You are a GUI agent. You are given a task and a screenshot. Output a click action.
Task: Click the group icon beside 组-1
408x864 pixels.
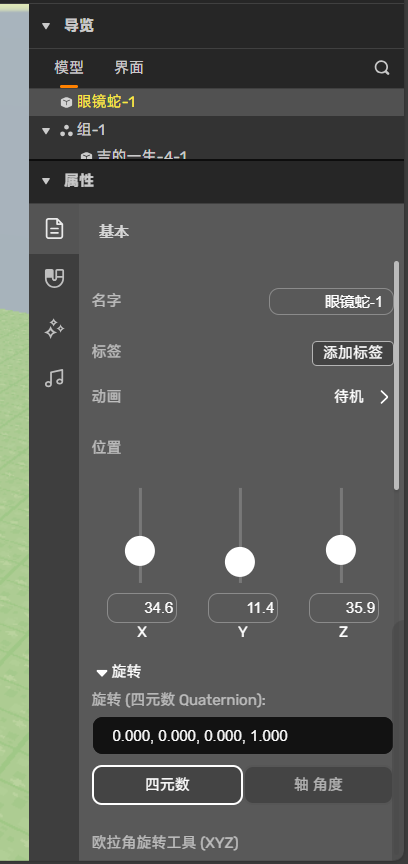[66, 131]
